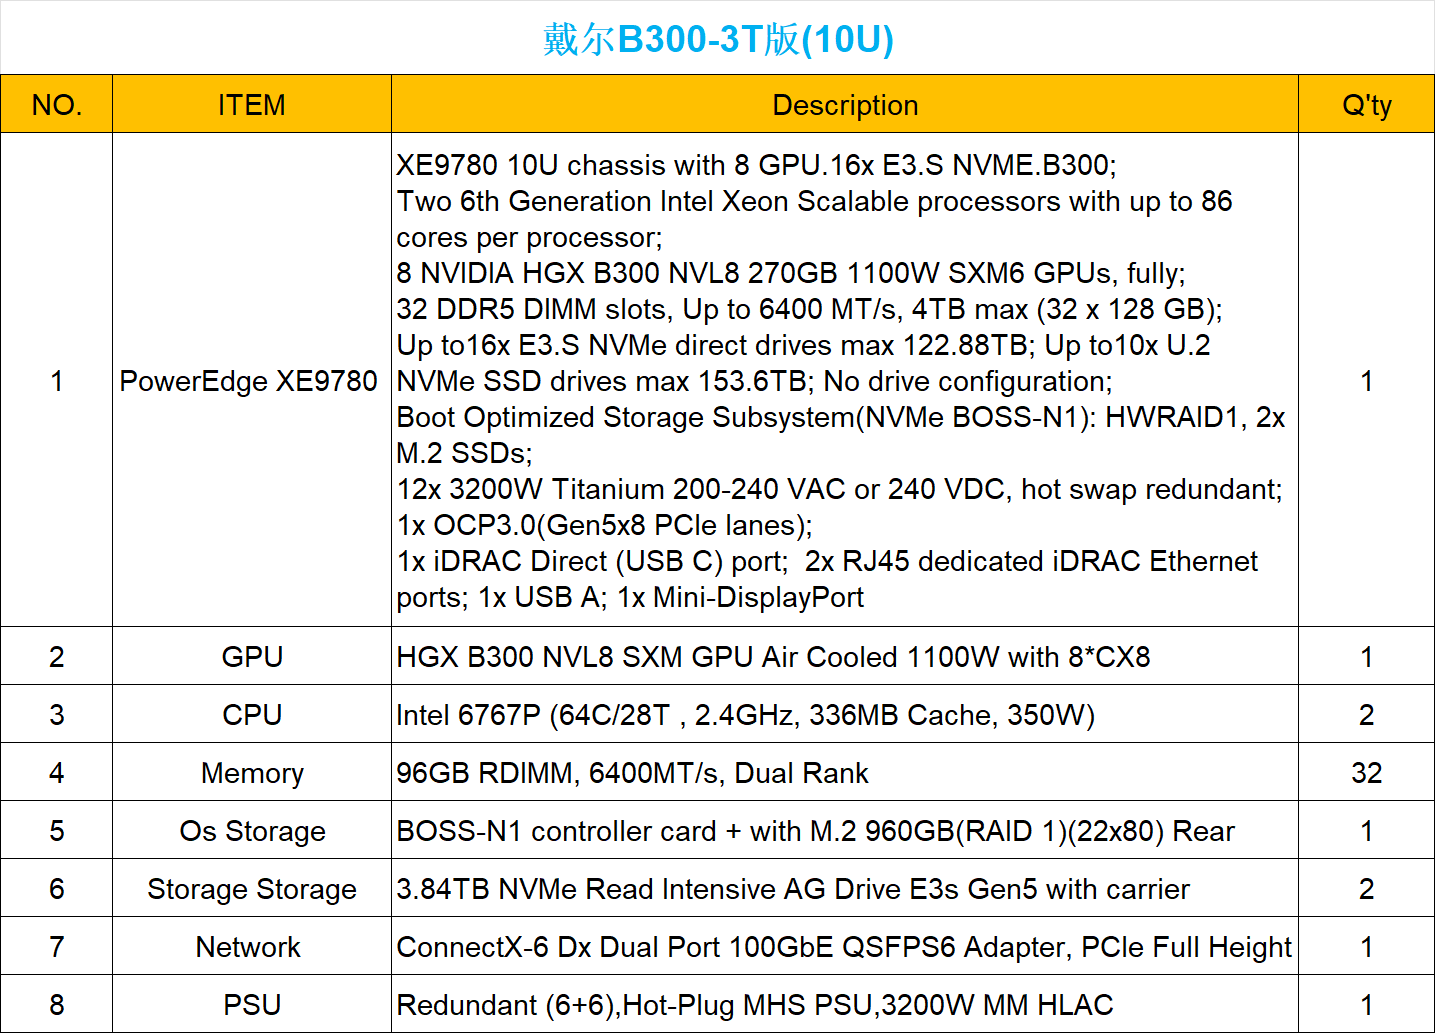Select the Network item cell
This screenshot has height=1033, width=1435.
(x=252, y=946)
